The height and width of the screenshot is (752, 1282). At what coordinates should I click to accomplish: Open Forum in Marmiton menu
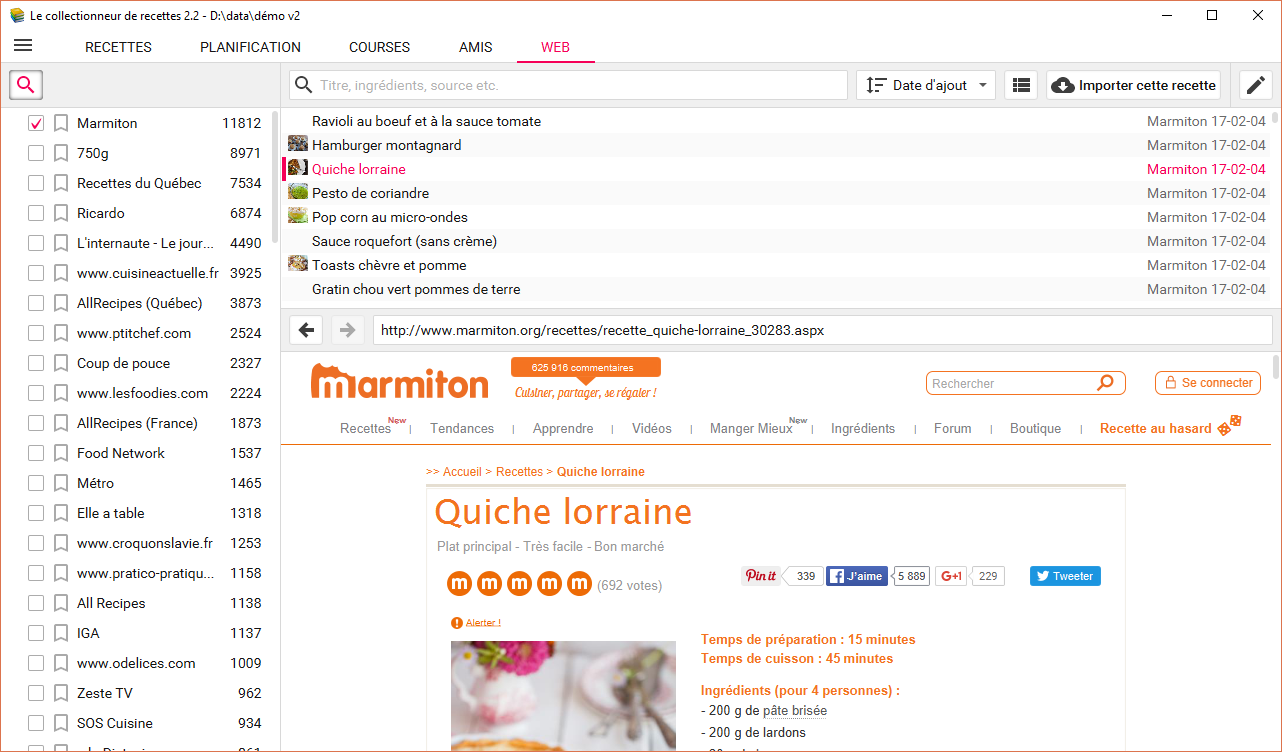pyautogui.click(x=953, y=428)
